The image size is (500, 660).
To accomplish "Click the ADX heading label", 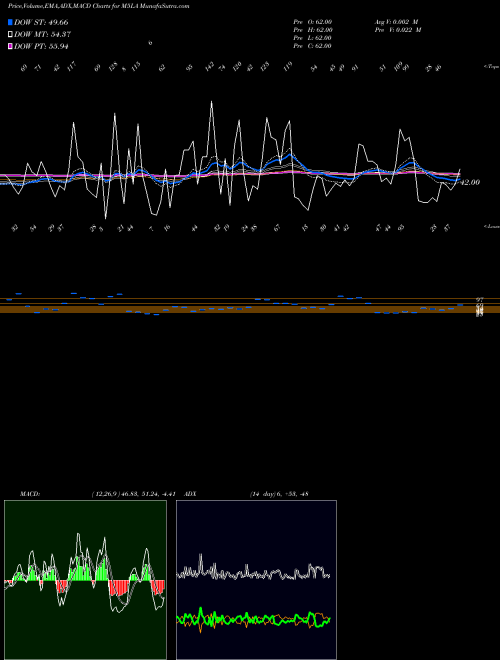I will pos(191,494).
